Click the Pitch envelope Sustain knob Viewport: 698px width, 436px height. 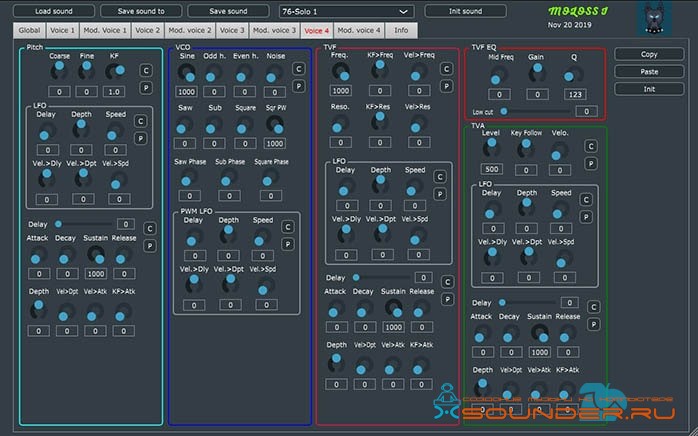tap(96, 255)
